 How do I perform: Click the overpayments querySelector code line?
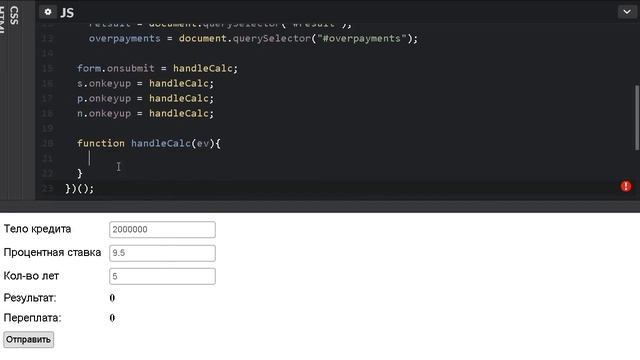tap(253, 38)
